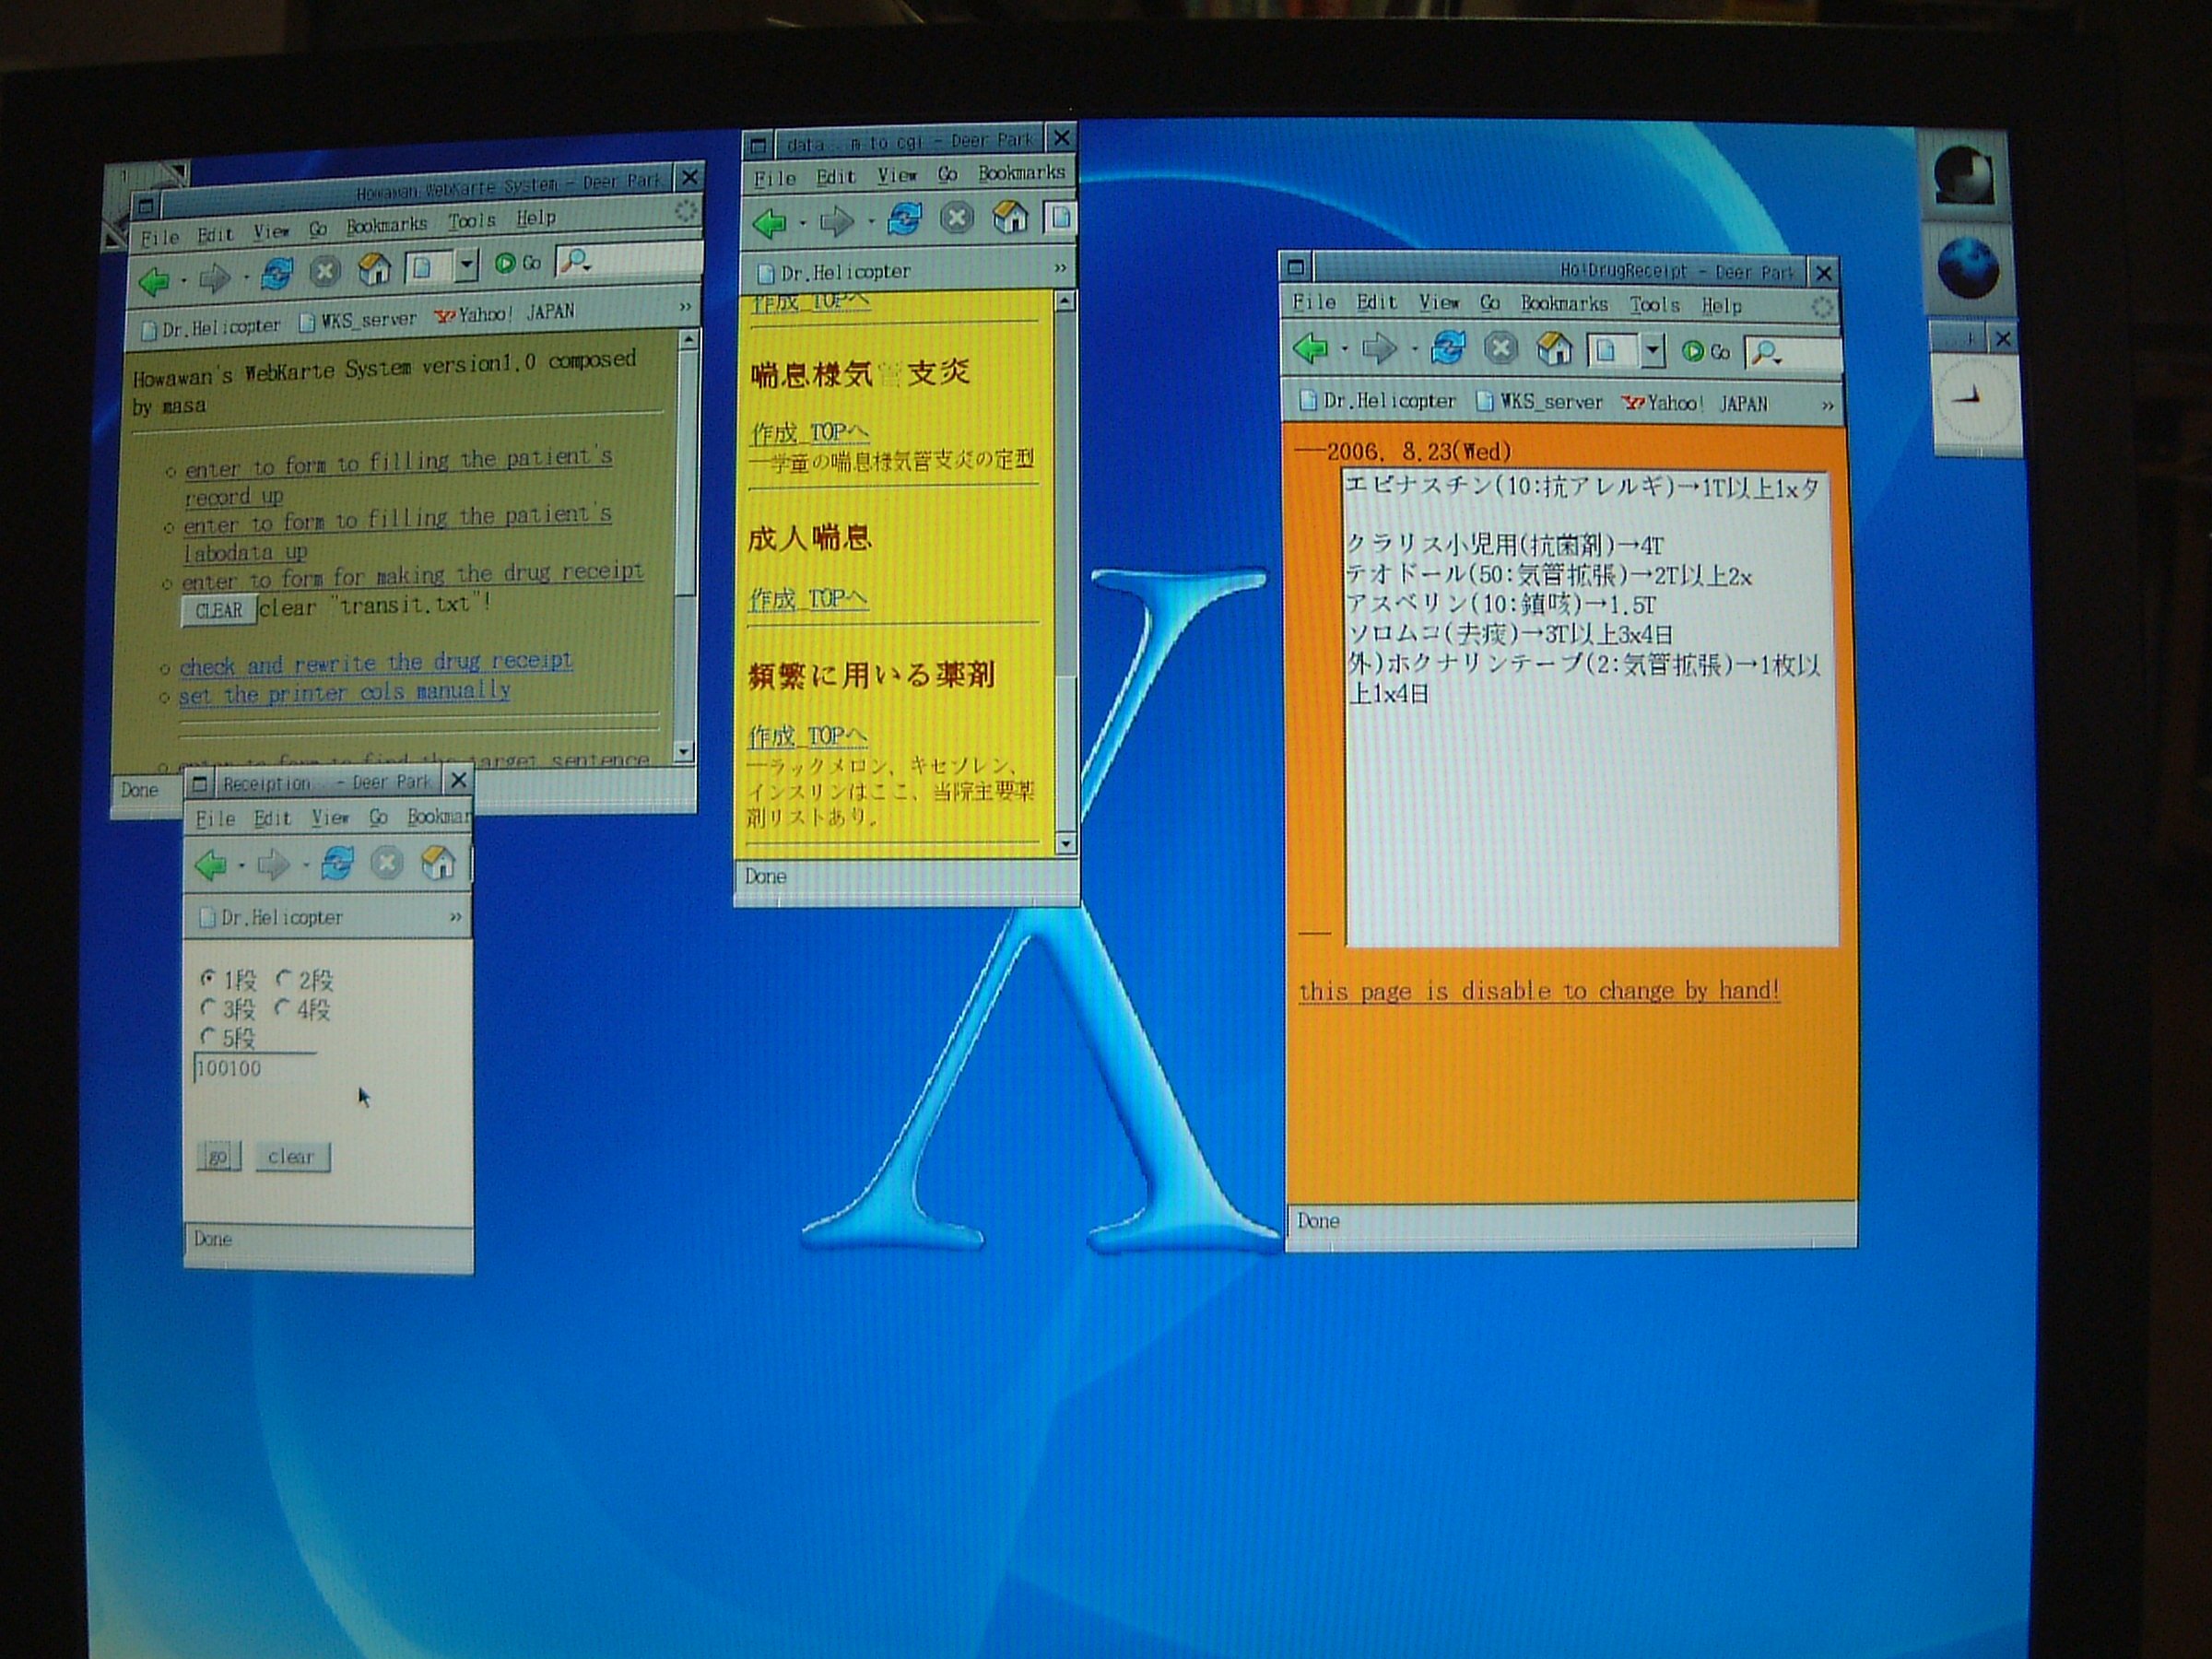Select the 4段 radio button
The height and width of the screenshot is (1659, 2212).
(283, 1006)
